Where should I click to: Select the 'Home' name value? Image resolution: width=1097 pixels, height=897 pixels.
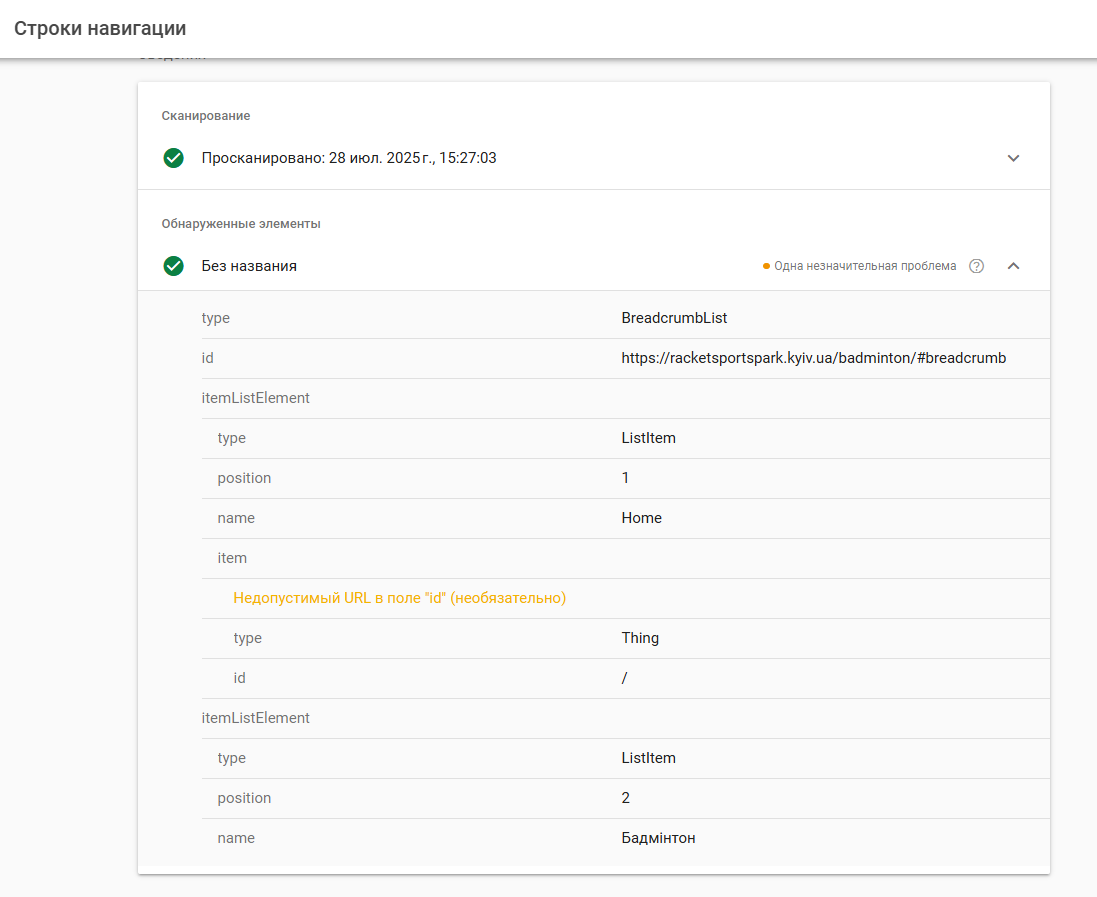[642, 518]
